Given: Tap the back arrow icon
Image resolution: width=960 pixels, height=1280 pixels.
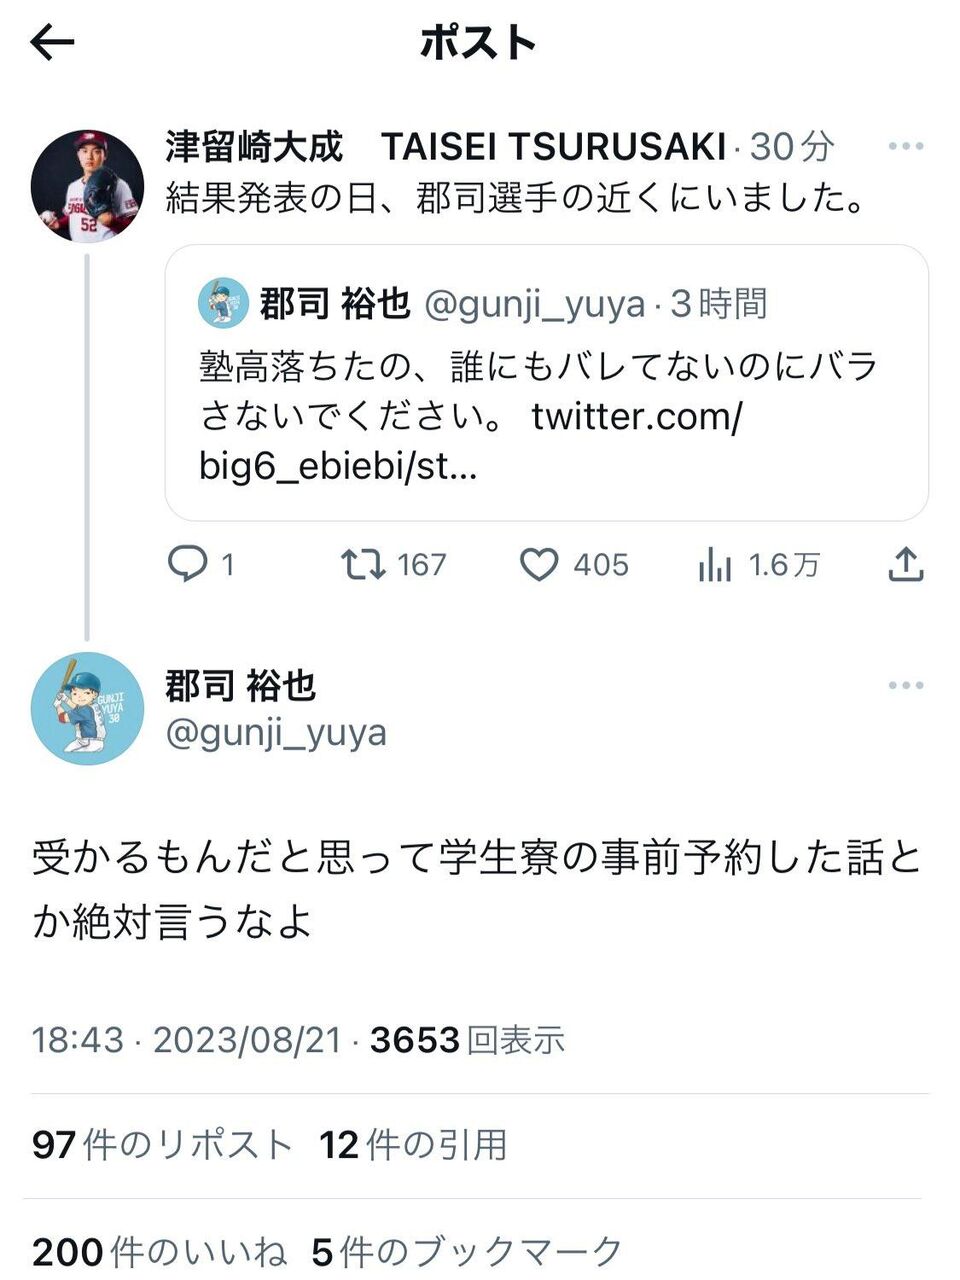Looking at the screenshot, I should pyautogui.click(x=52, y=43).
